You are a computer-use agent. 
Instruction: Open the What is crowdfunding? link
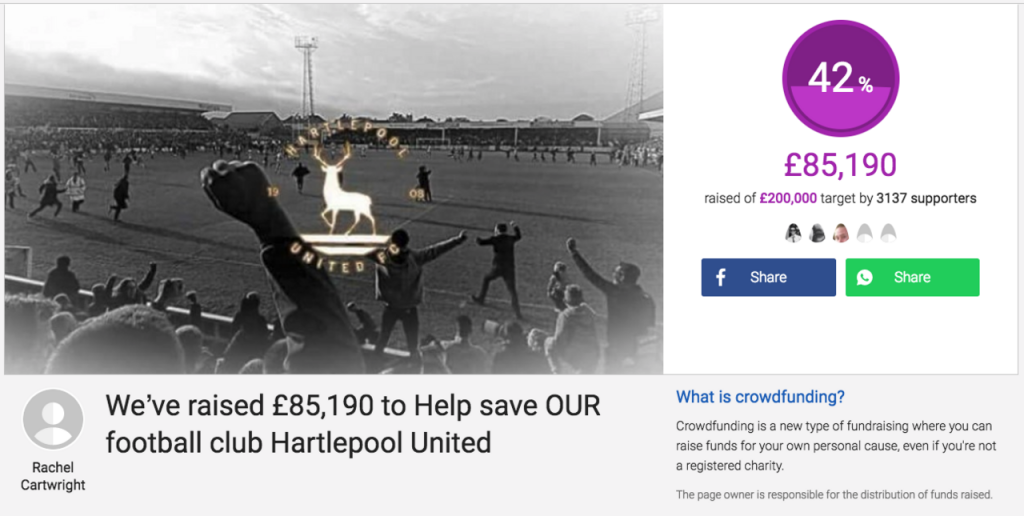[x=760, y=396]
